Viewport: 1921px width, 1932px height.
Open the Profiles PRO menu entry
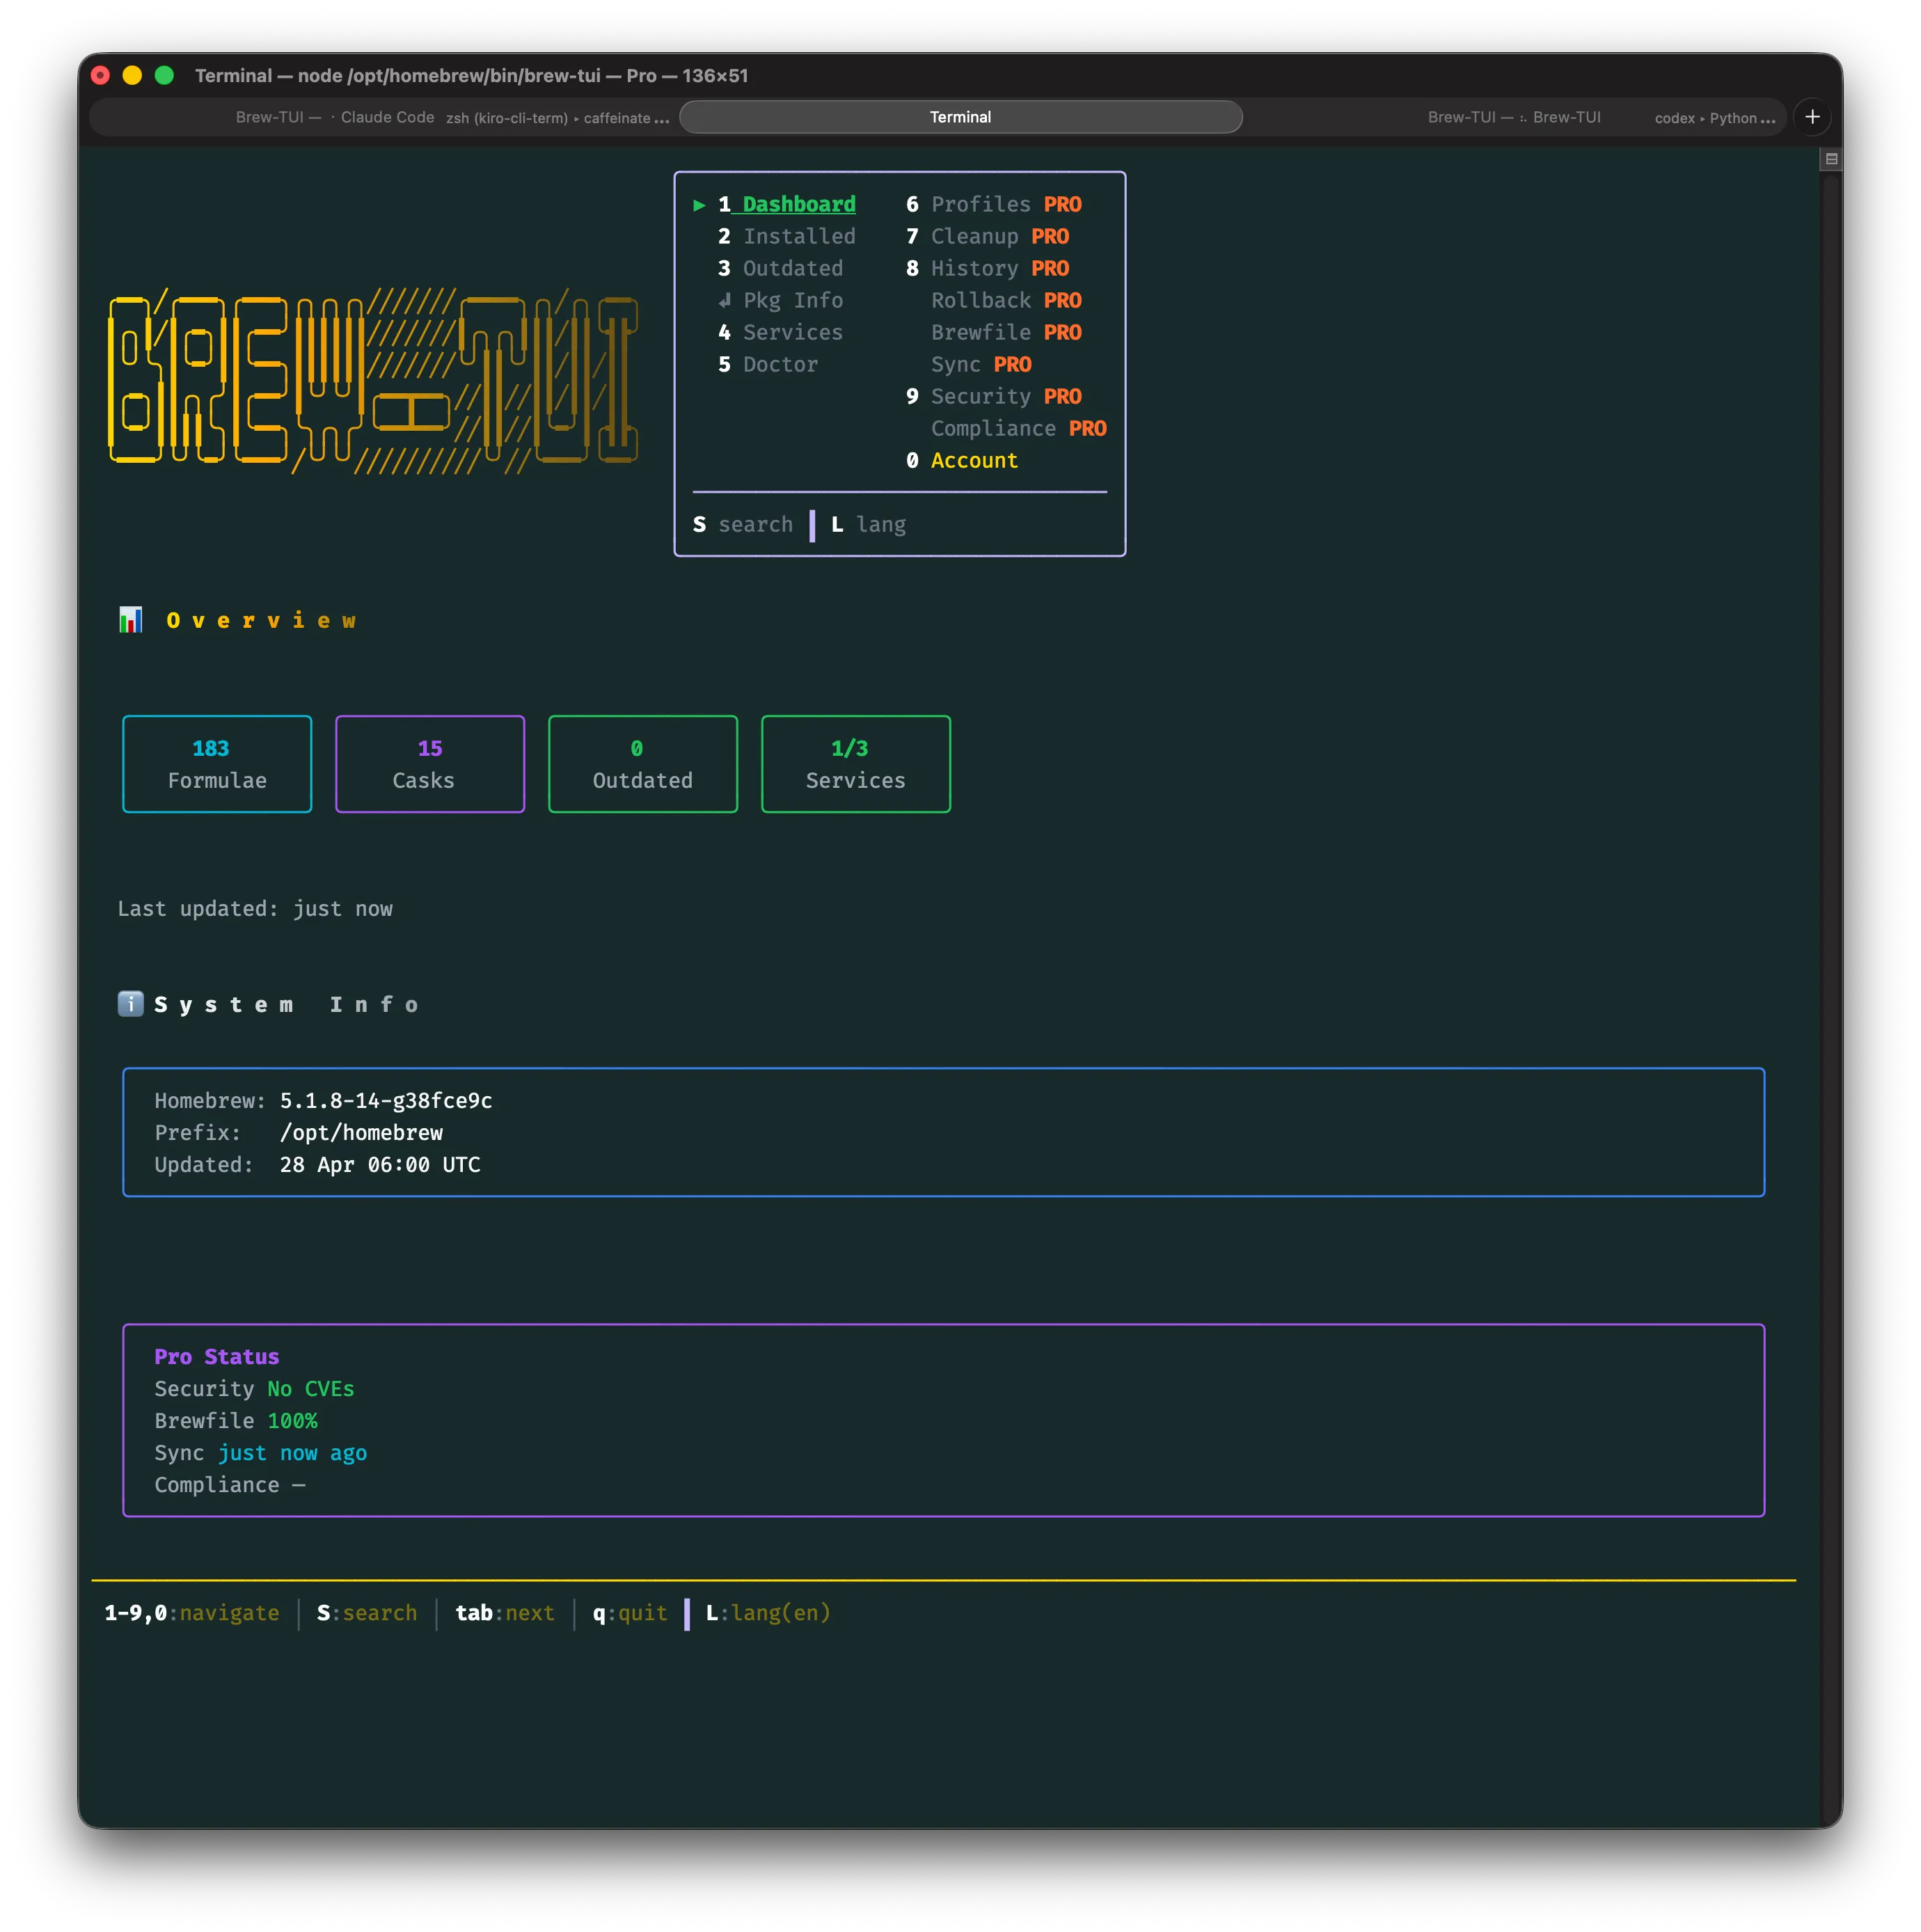tap(994, 204)
